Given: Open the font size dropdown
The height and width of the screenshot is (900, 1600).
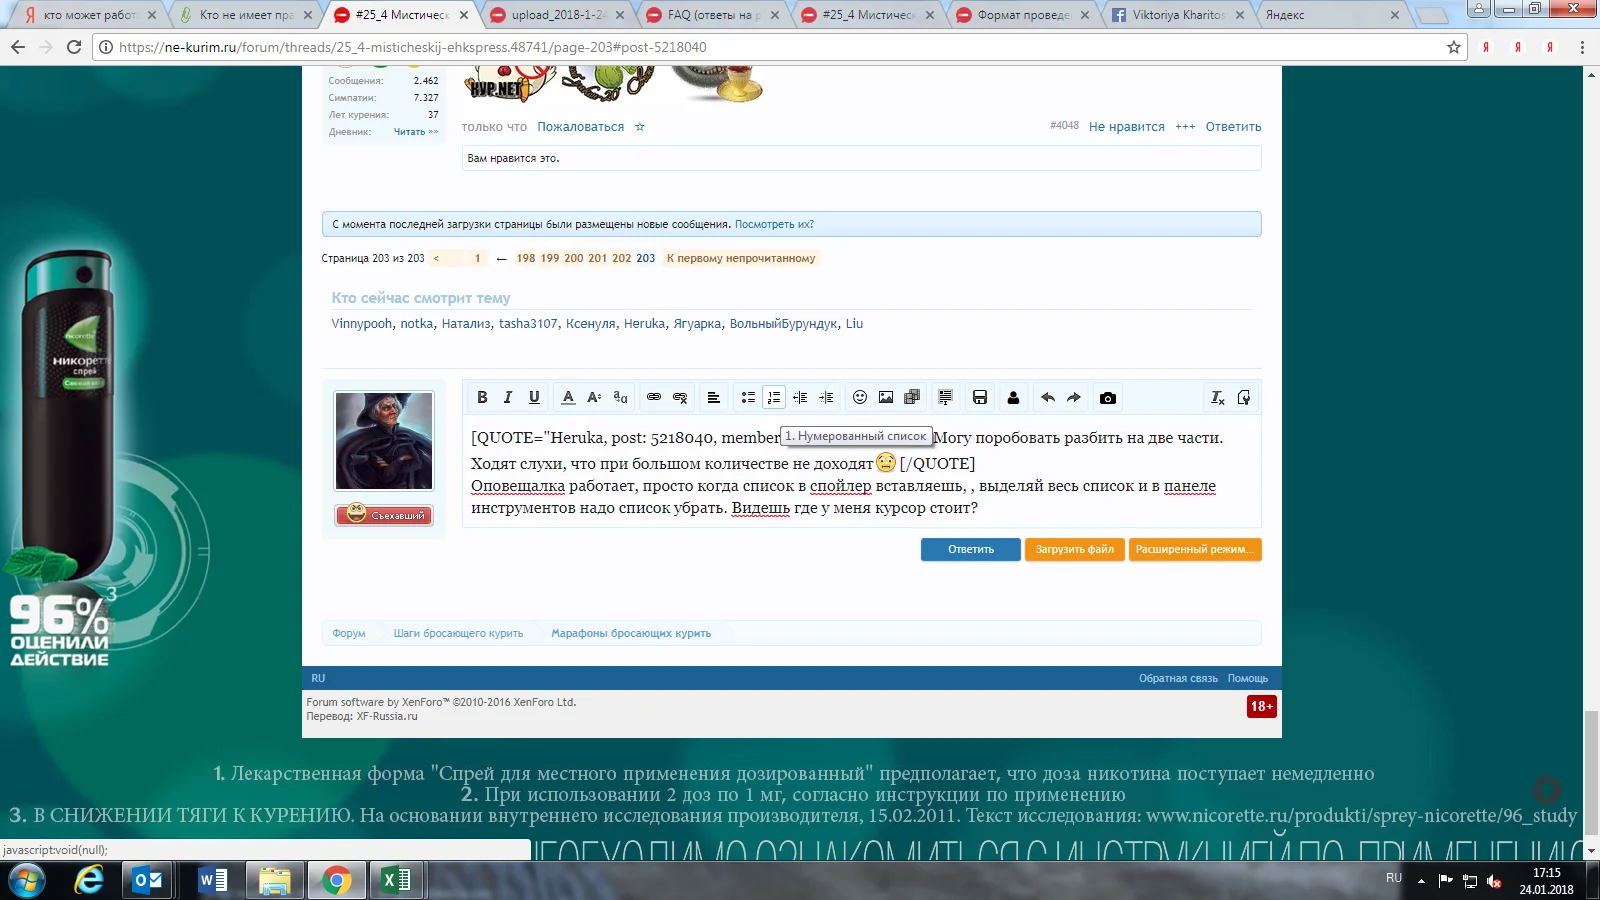Looking at the screenshot, I should (x=594, y=397).
